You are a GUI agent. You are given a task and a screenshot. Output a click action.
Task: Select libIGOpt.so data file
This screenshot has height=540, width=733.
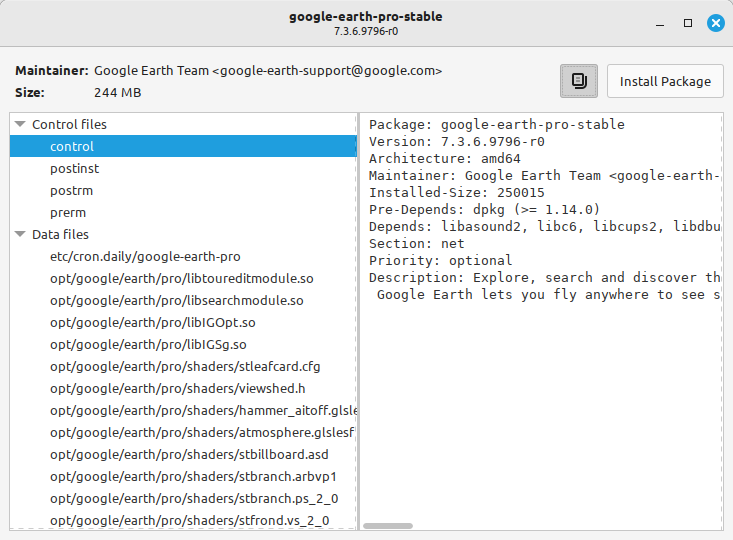[183, 322]
